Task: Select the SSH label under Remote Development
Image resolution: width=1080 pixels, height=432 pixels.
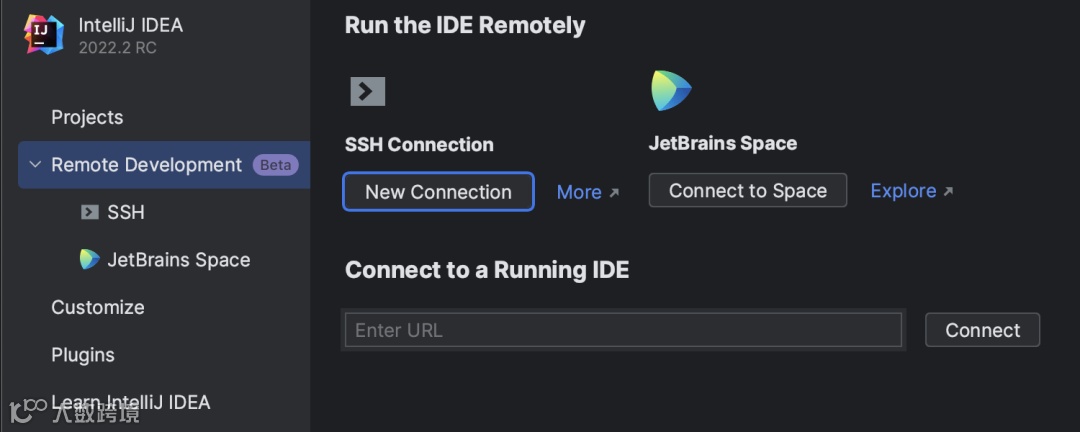Action: (126, 212)
